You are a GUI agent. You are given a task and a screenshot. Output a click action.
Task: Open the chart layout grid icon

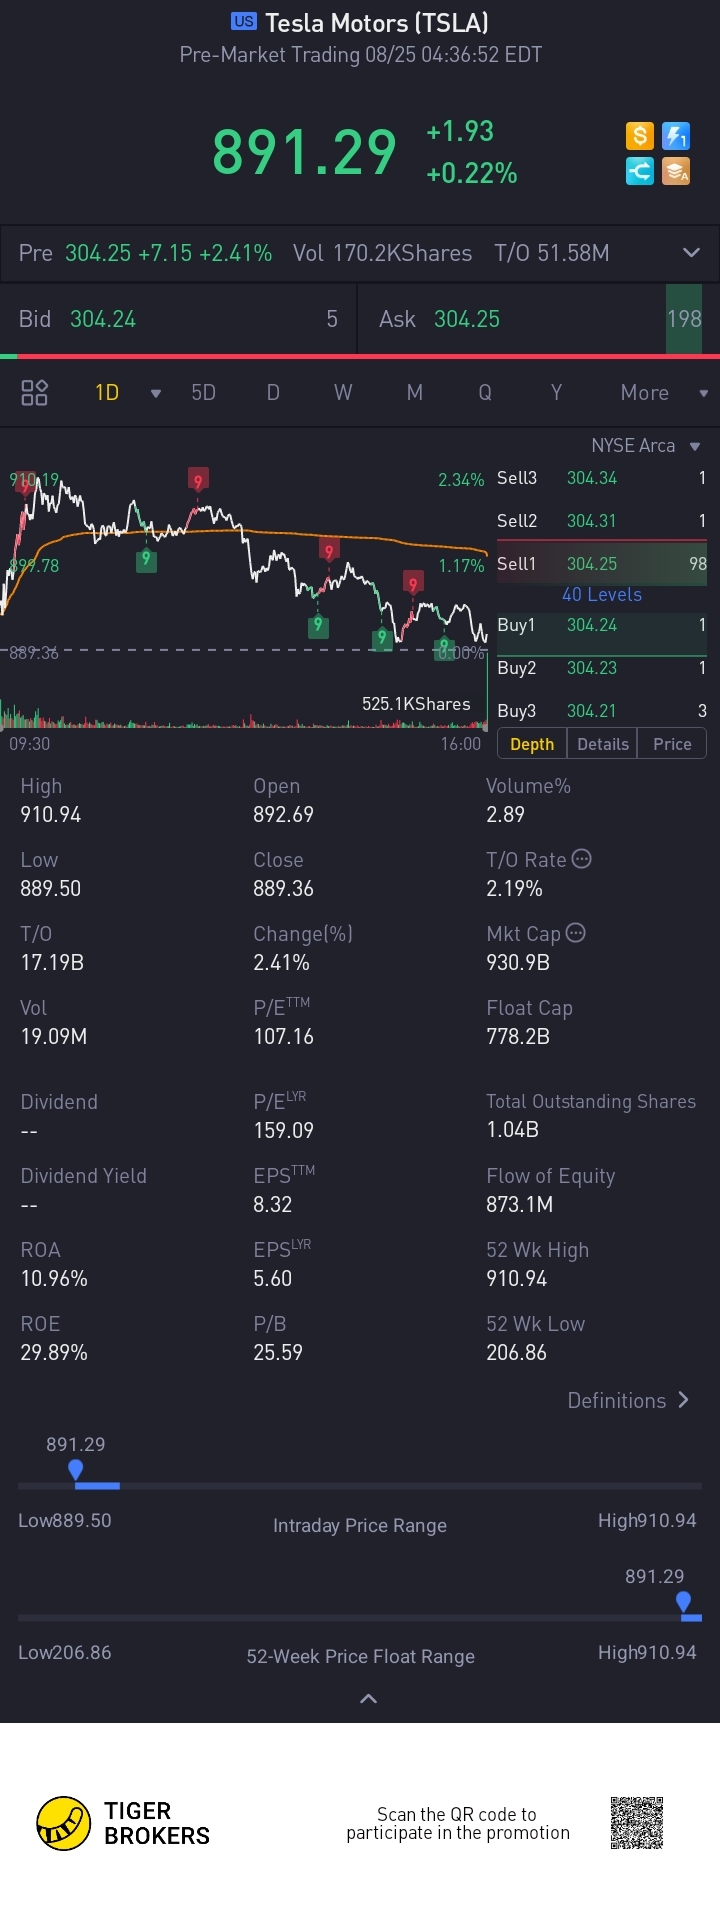(35, 392)
